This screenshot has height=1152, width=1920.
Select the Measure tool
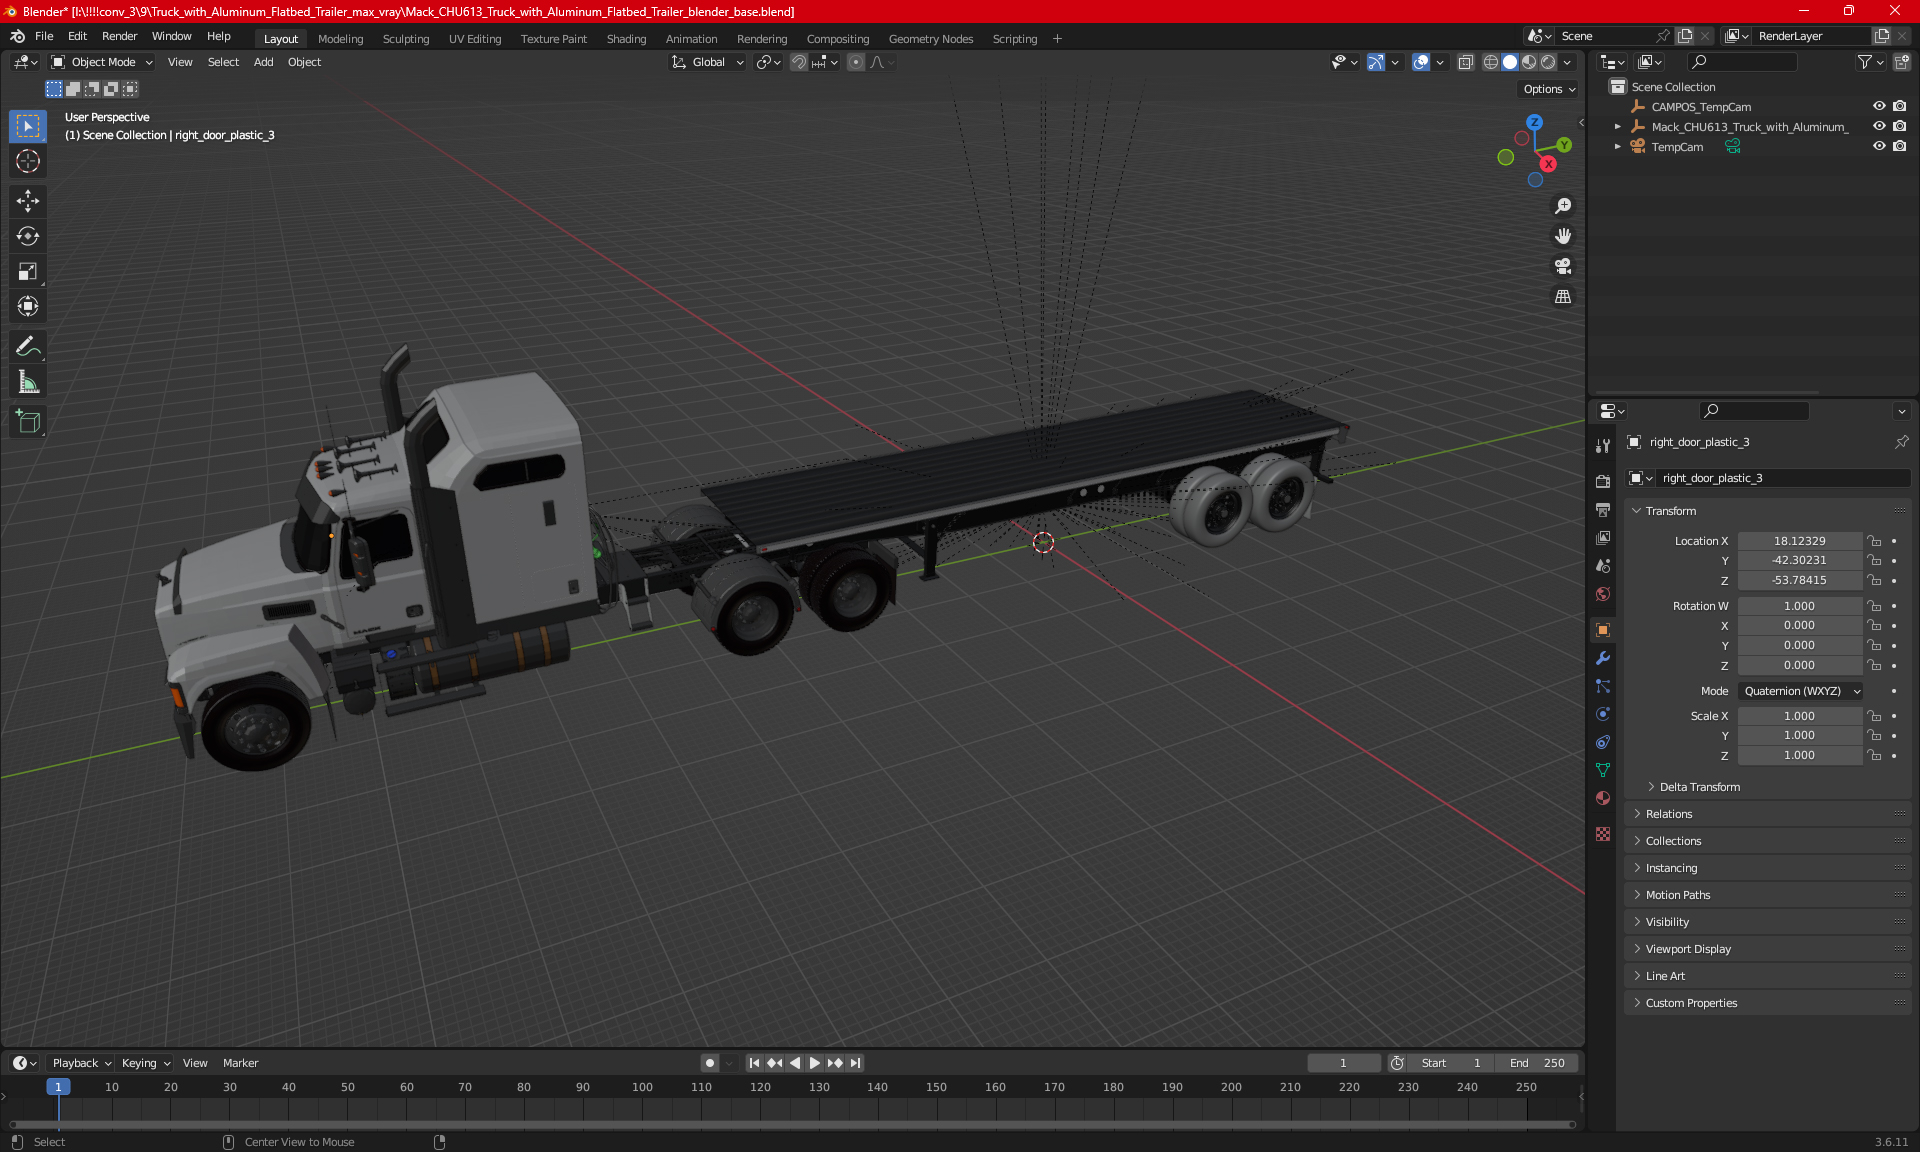tap(28, 382)
